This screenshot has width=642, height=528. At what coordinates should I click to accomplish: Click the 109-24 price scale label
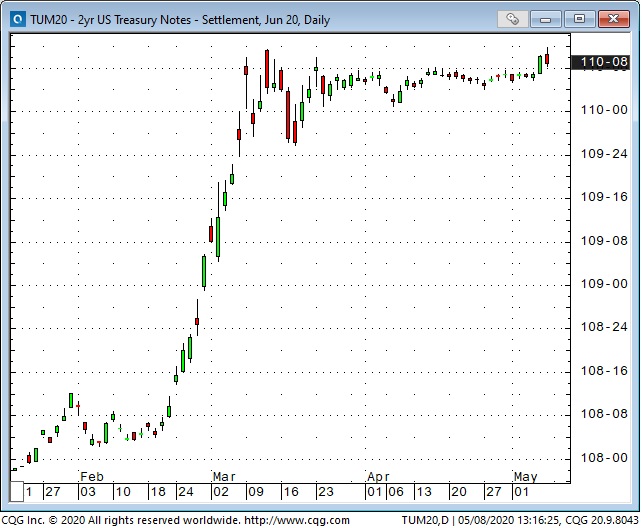604,154
